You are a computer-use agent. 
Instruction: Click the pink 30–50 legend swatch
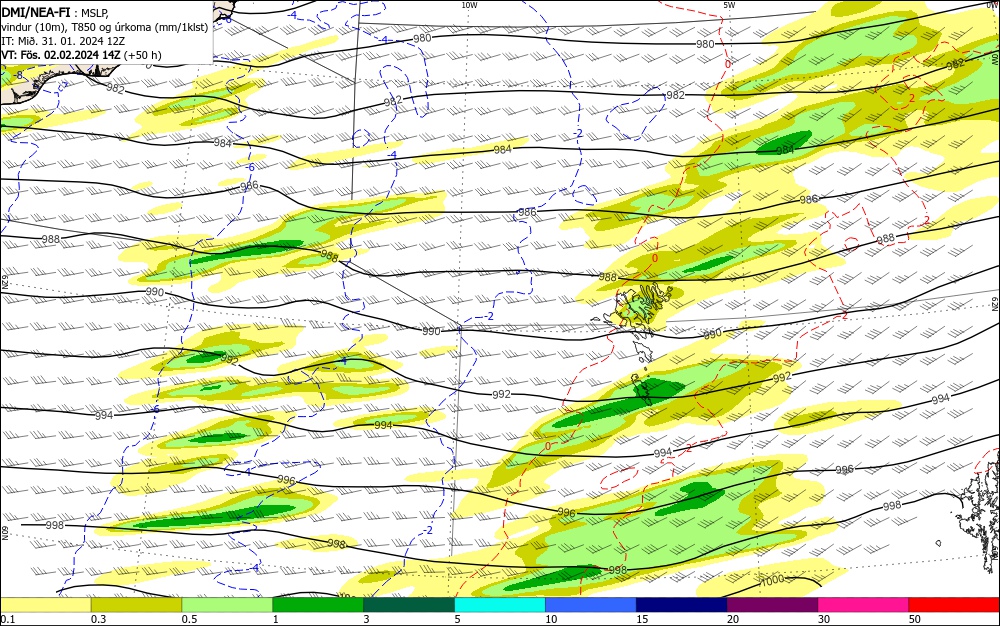pos(864,605)
